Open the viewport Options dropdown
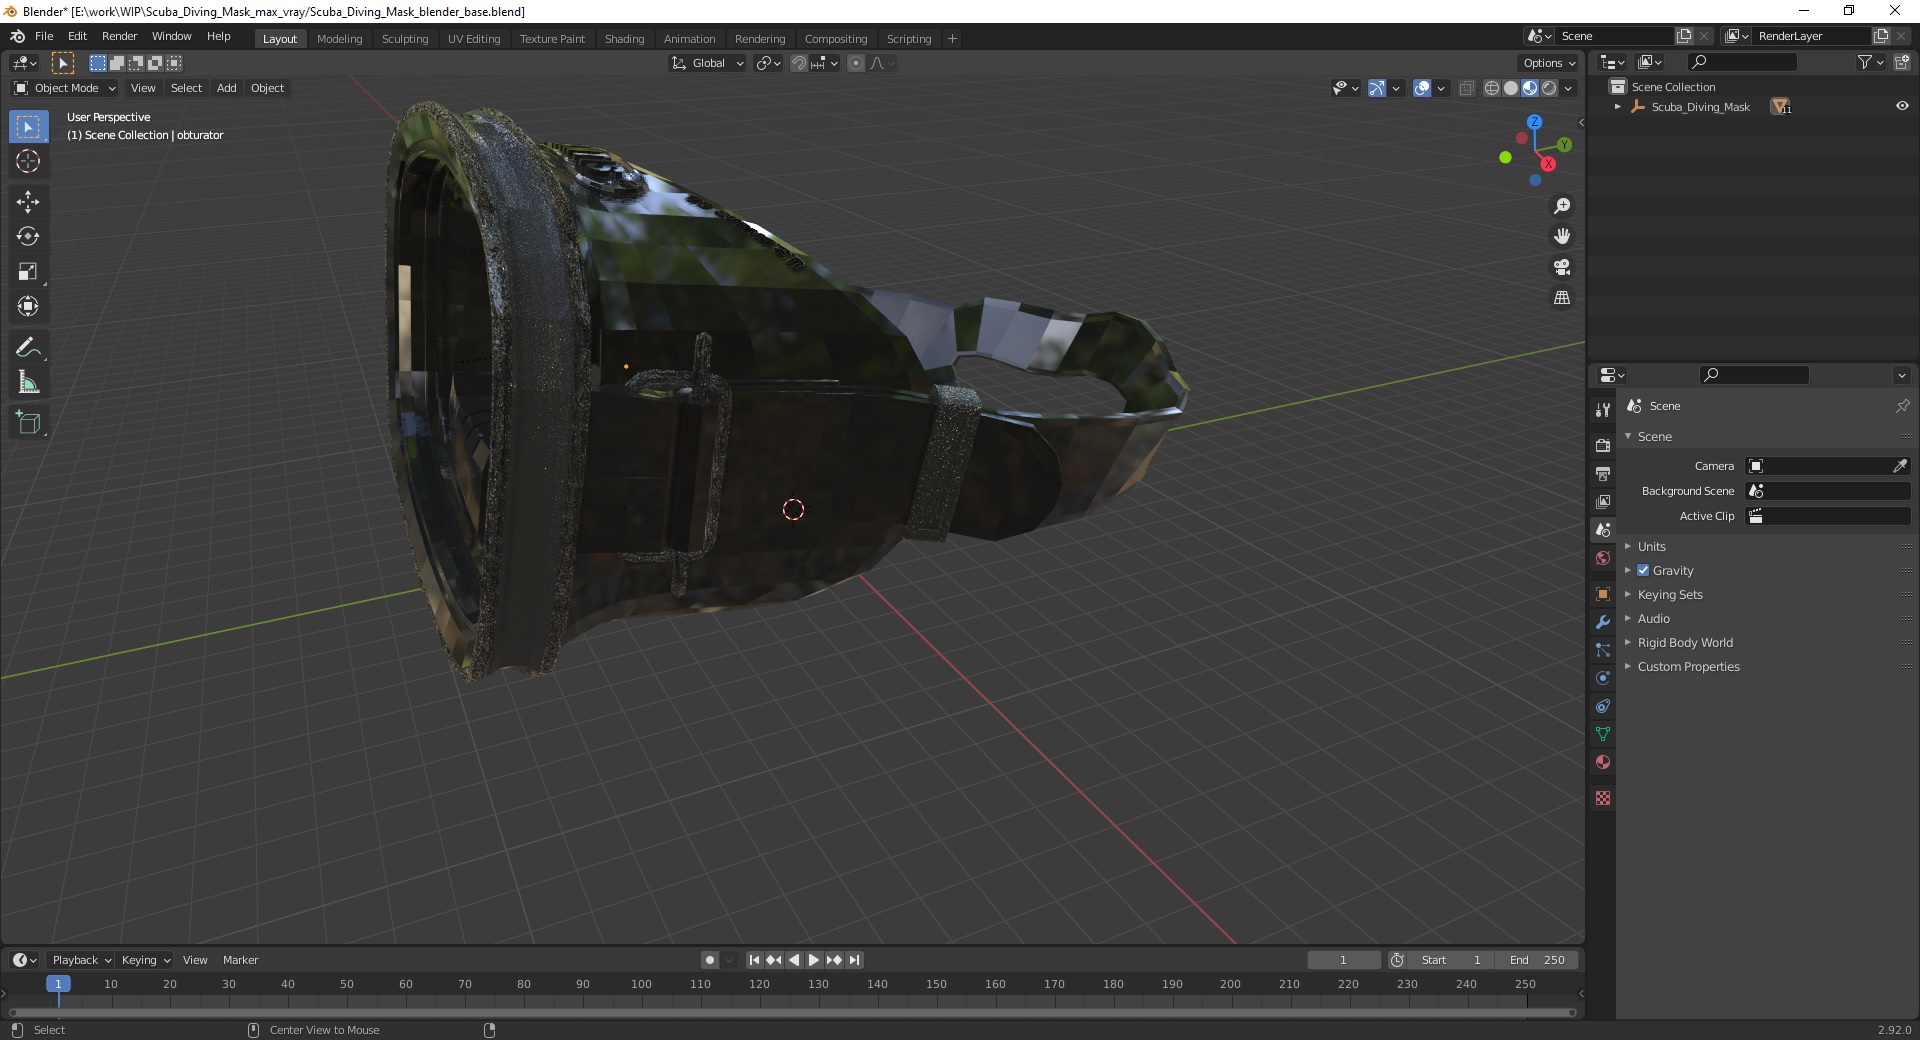 (1549, 63)
